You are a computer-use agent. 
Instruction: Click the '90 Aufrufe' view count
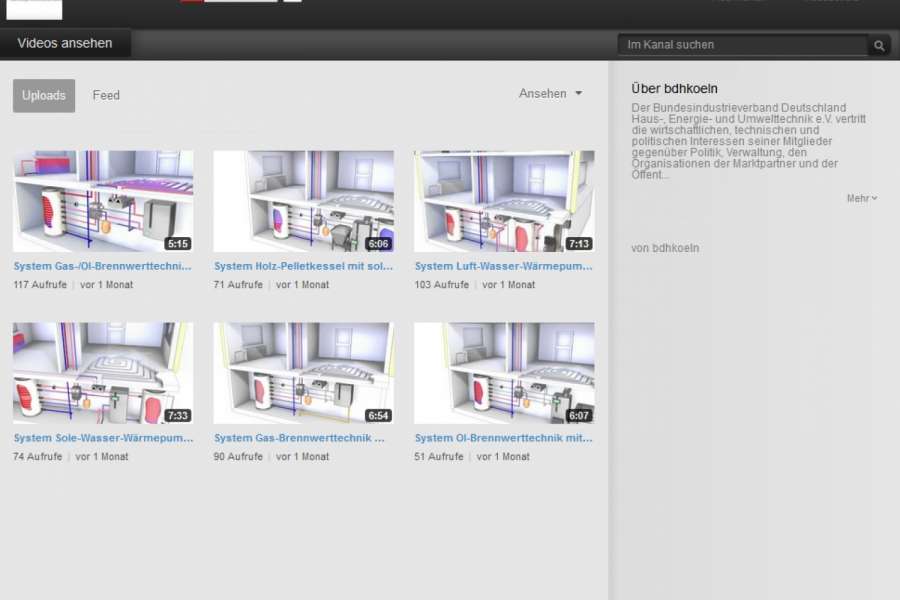coord(238,457)
